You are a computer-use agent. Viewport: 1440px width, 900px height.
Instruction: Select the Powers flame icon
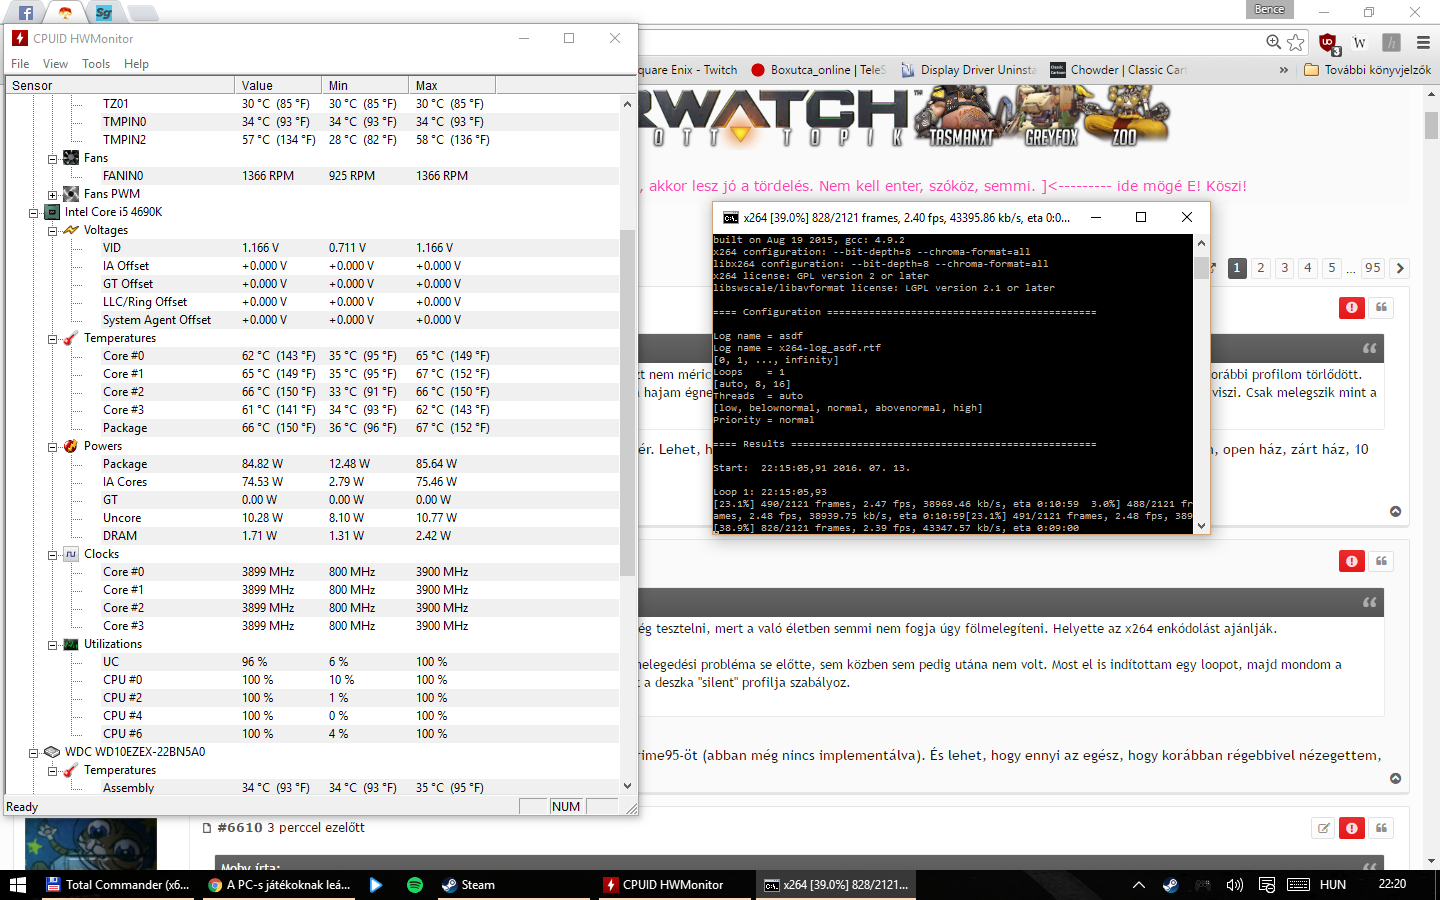click(x=71, y=446)
